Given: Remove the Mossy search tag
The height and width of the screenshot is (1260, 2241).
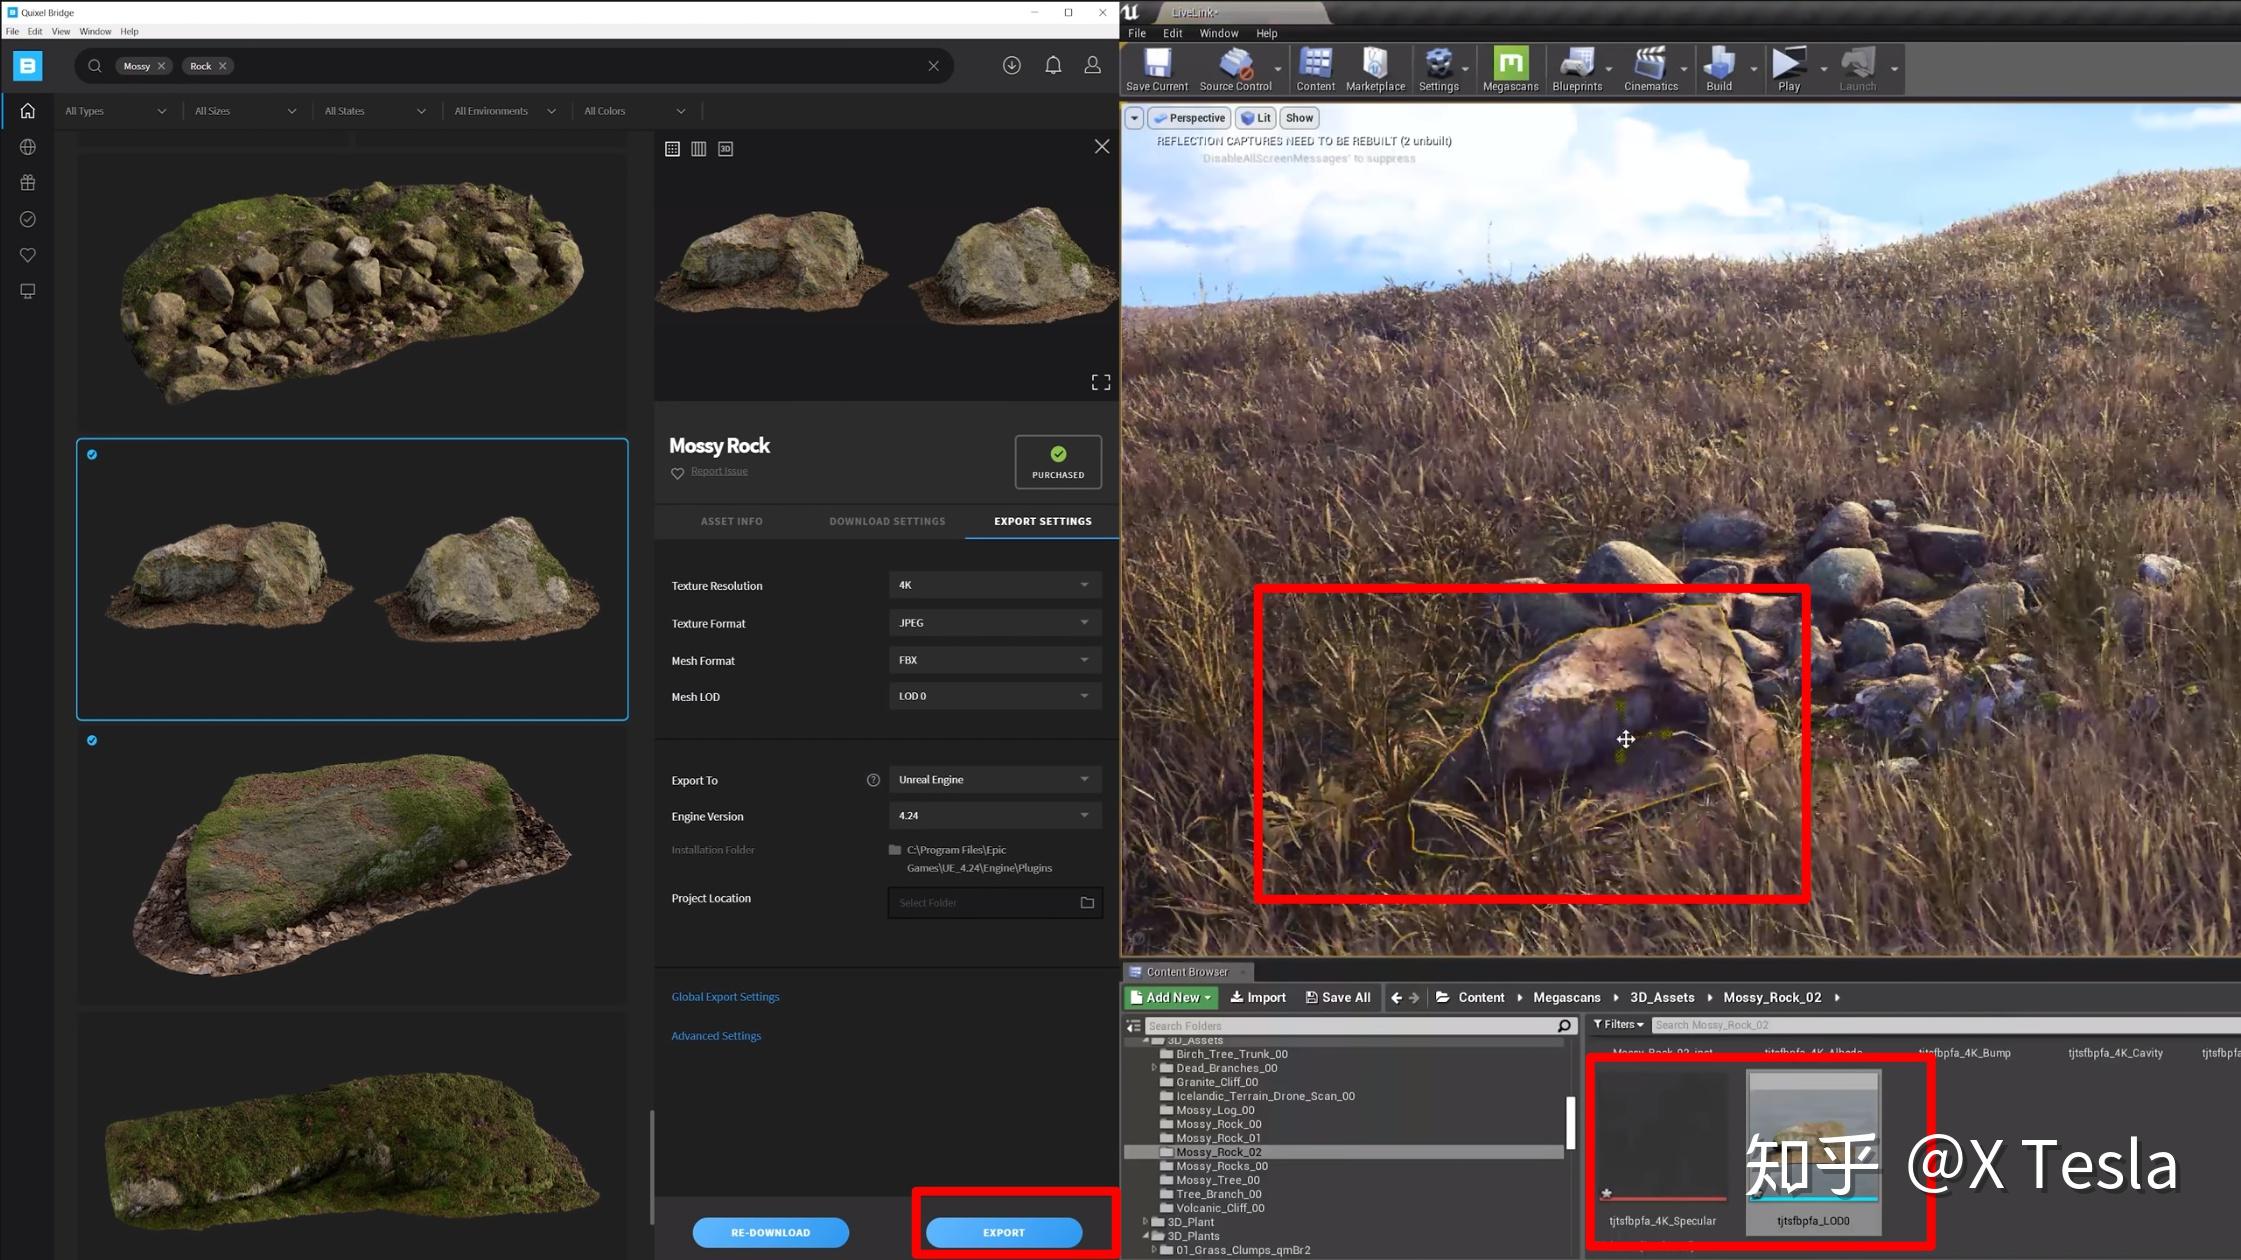Looking at the screenshot, I should [162, 66].
